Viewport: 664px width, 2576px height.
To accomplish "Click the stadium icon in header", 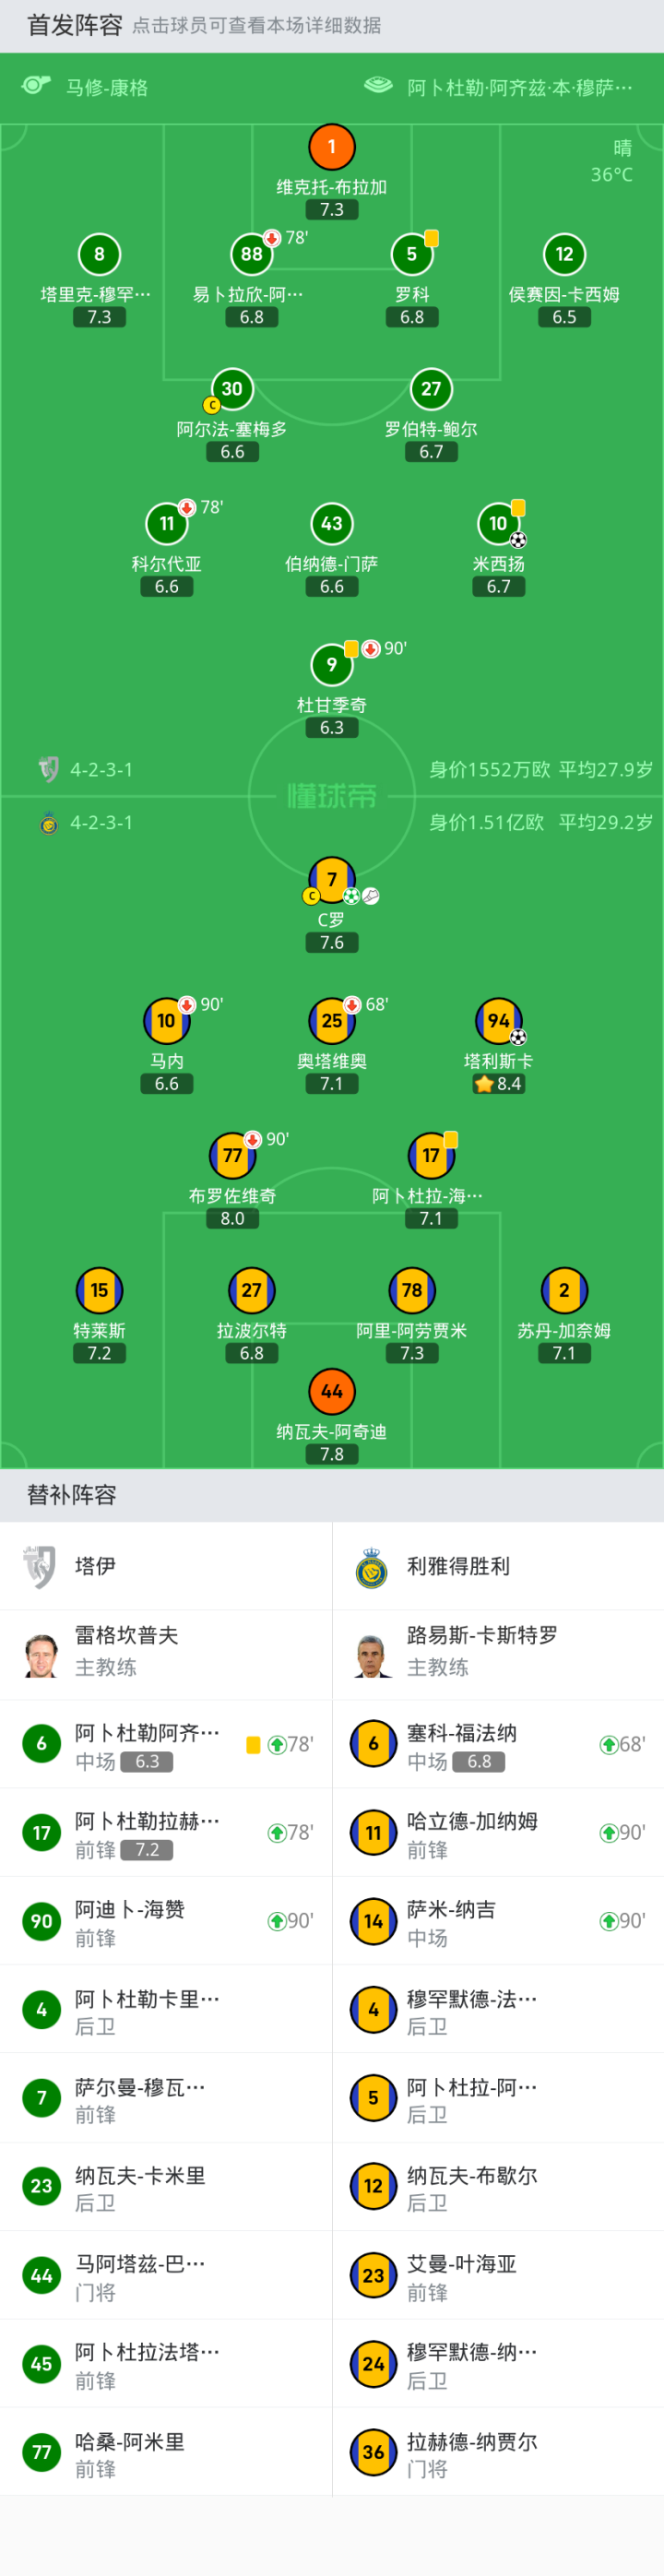I will [378, 86].
